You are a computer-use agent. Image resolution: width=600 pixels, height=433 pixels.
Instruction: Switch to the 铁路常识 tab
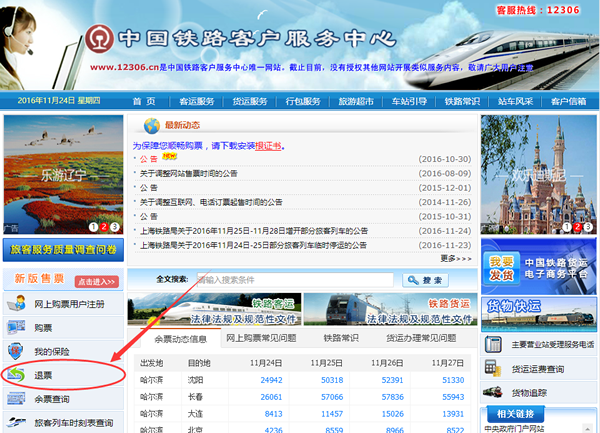tap(341, 338)
